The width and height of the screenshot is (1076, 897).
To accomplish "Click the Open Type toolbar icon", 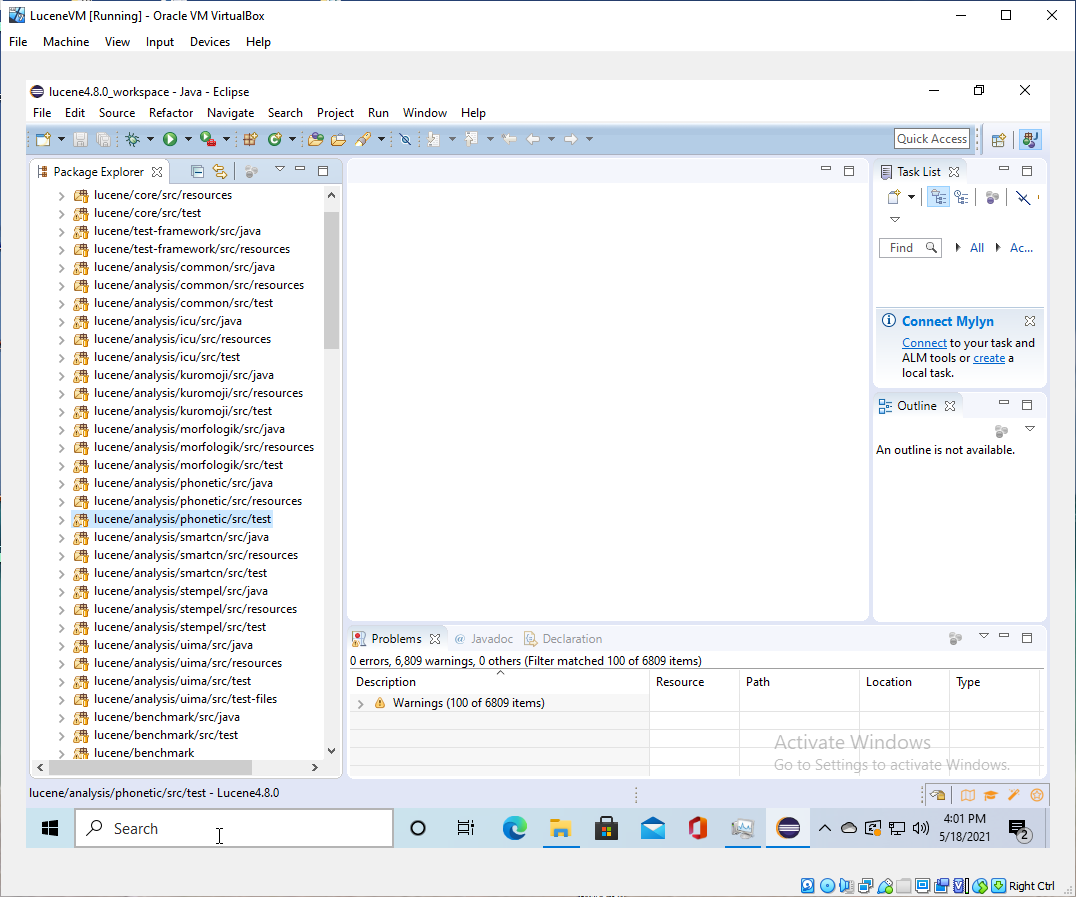I will click(x=315, y=139).
